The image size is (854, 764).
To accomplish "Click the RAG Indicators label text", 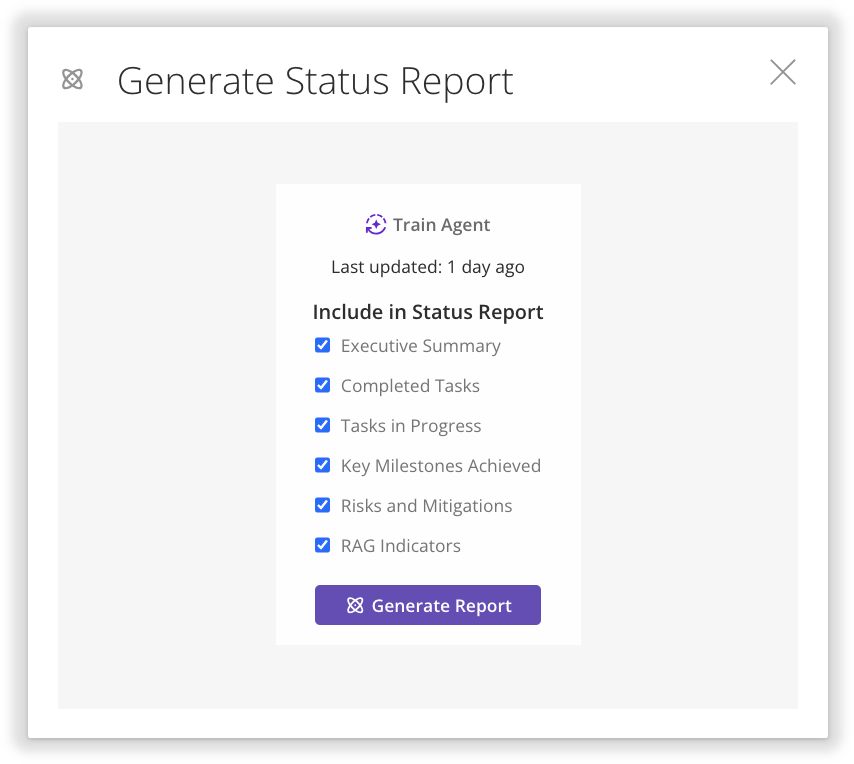I will [400, 545].
